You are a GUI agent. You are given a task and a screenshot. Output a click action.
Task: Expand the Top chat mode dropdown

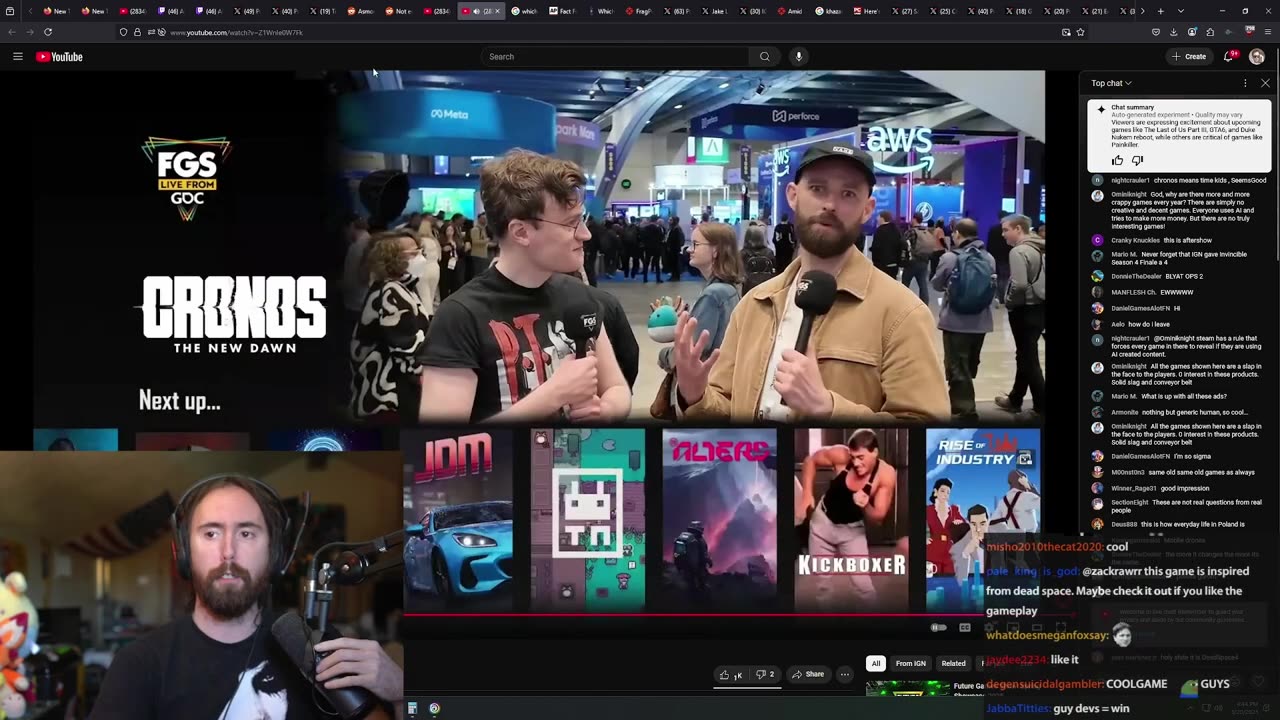1111,83
